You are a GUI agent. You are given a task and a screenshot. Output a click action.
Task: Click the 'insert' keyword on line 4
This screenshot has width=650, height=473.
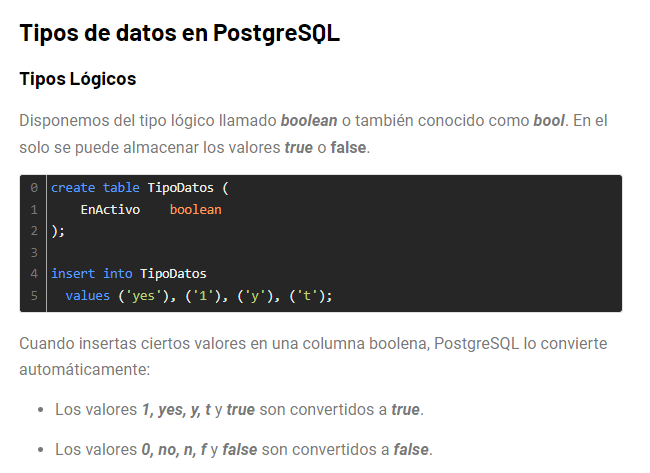tap(73, 274)
